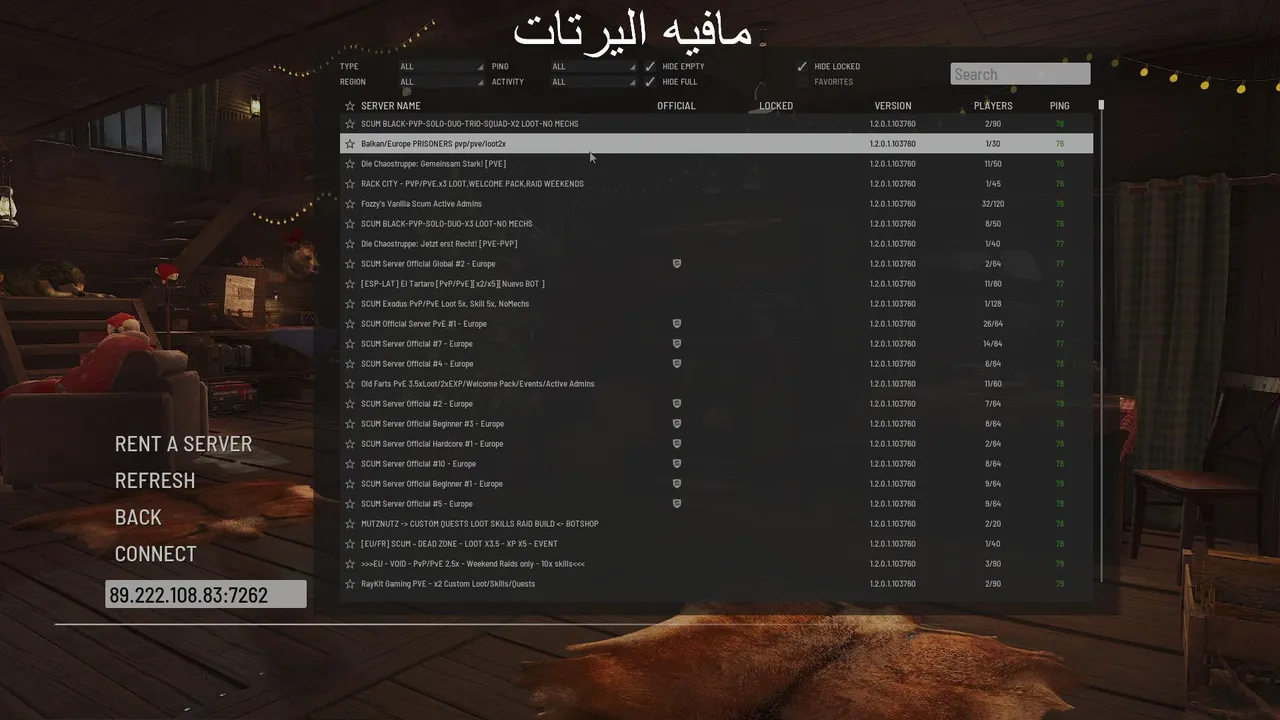Toggle the Hide Full checkbox

(651, 82)
